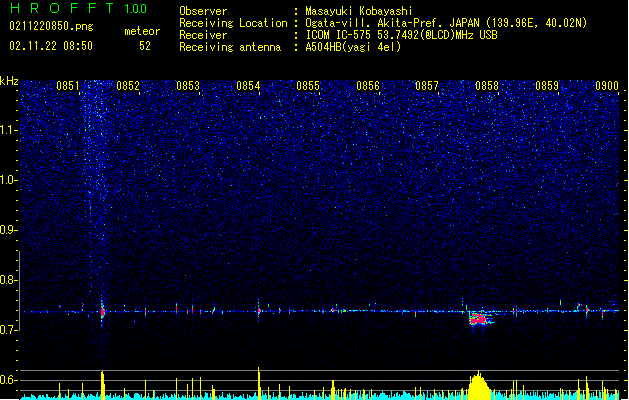This screenshot has width=629, height=400.
Task: Click the tall yellow power spike at 0854
Action: pyautogui.click(x=259, y=383)
